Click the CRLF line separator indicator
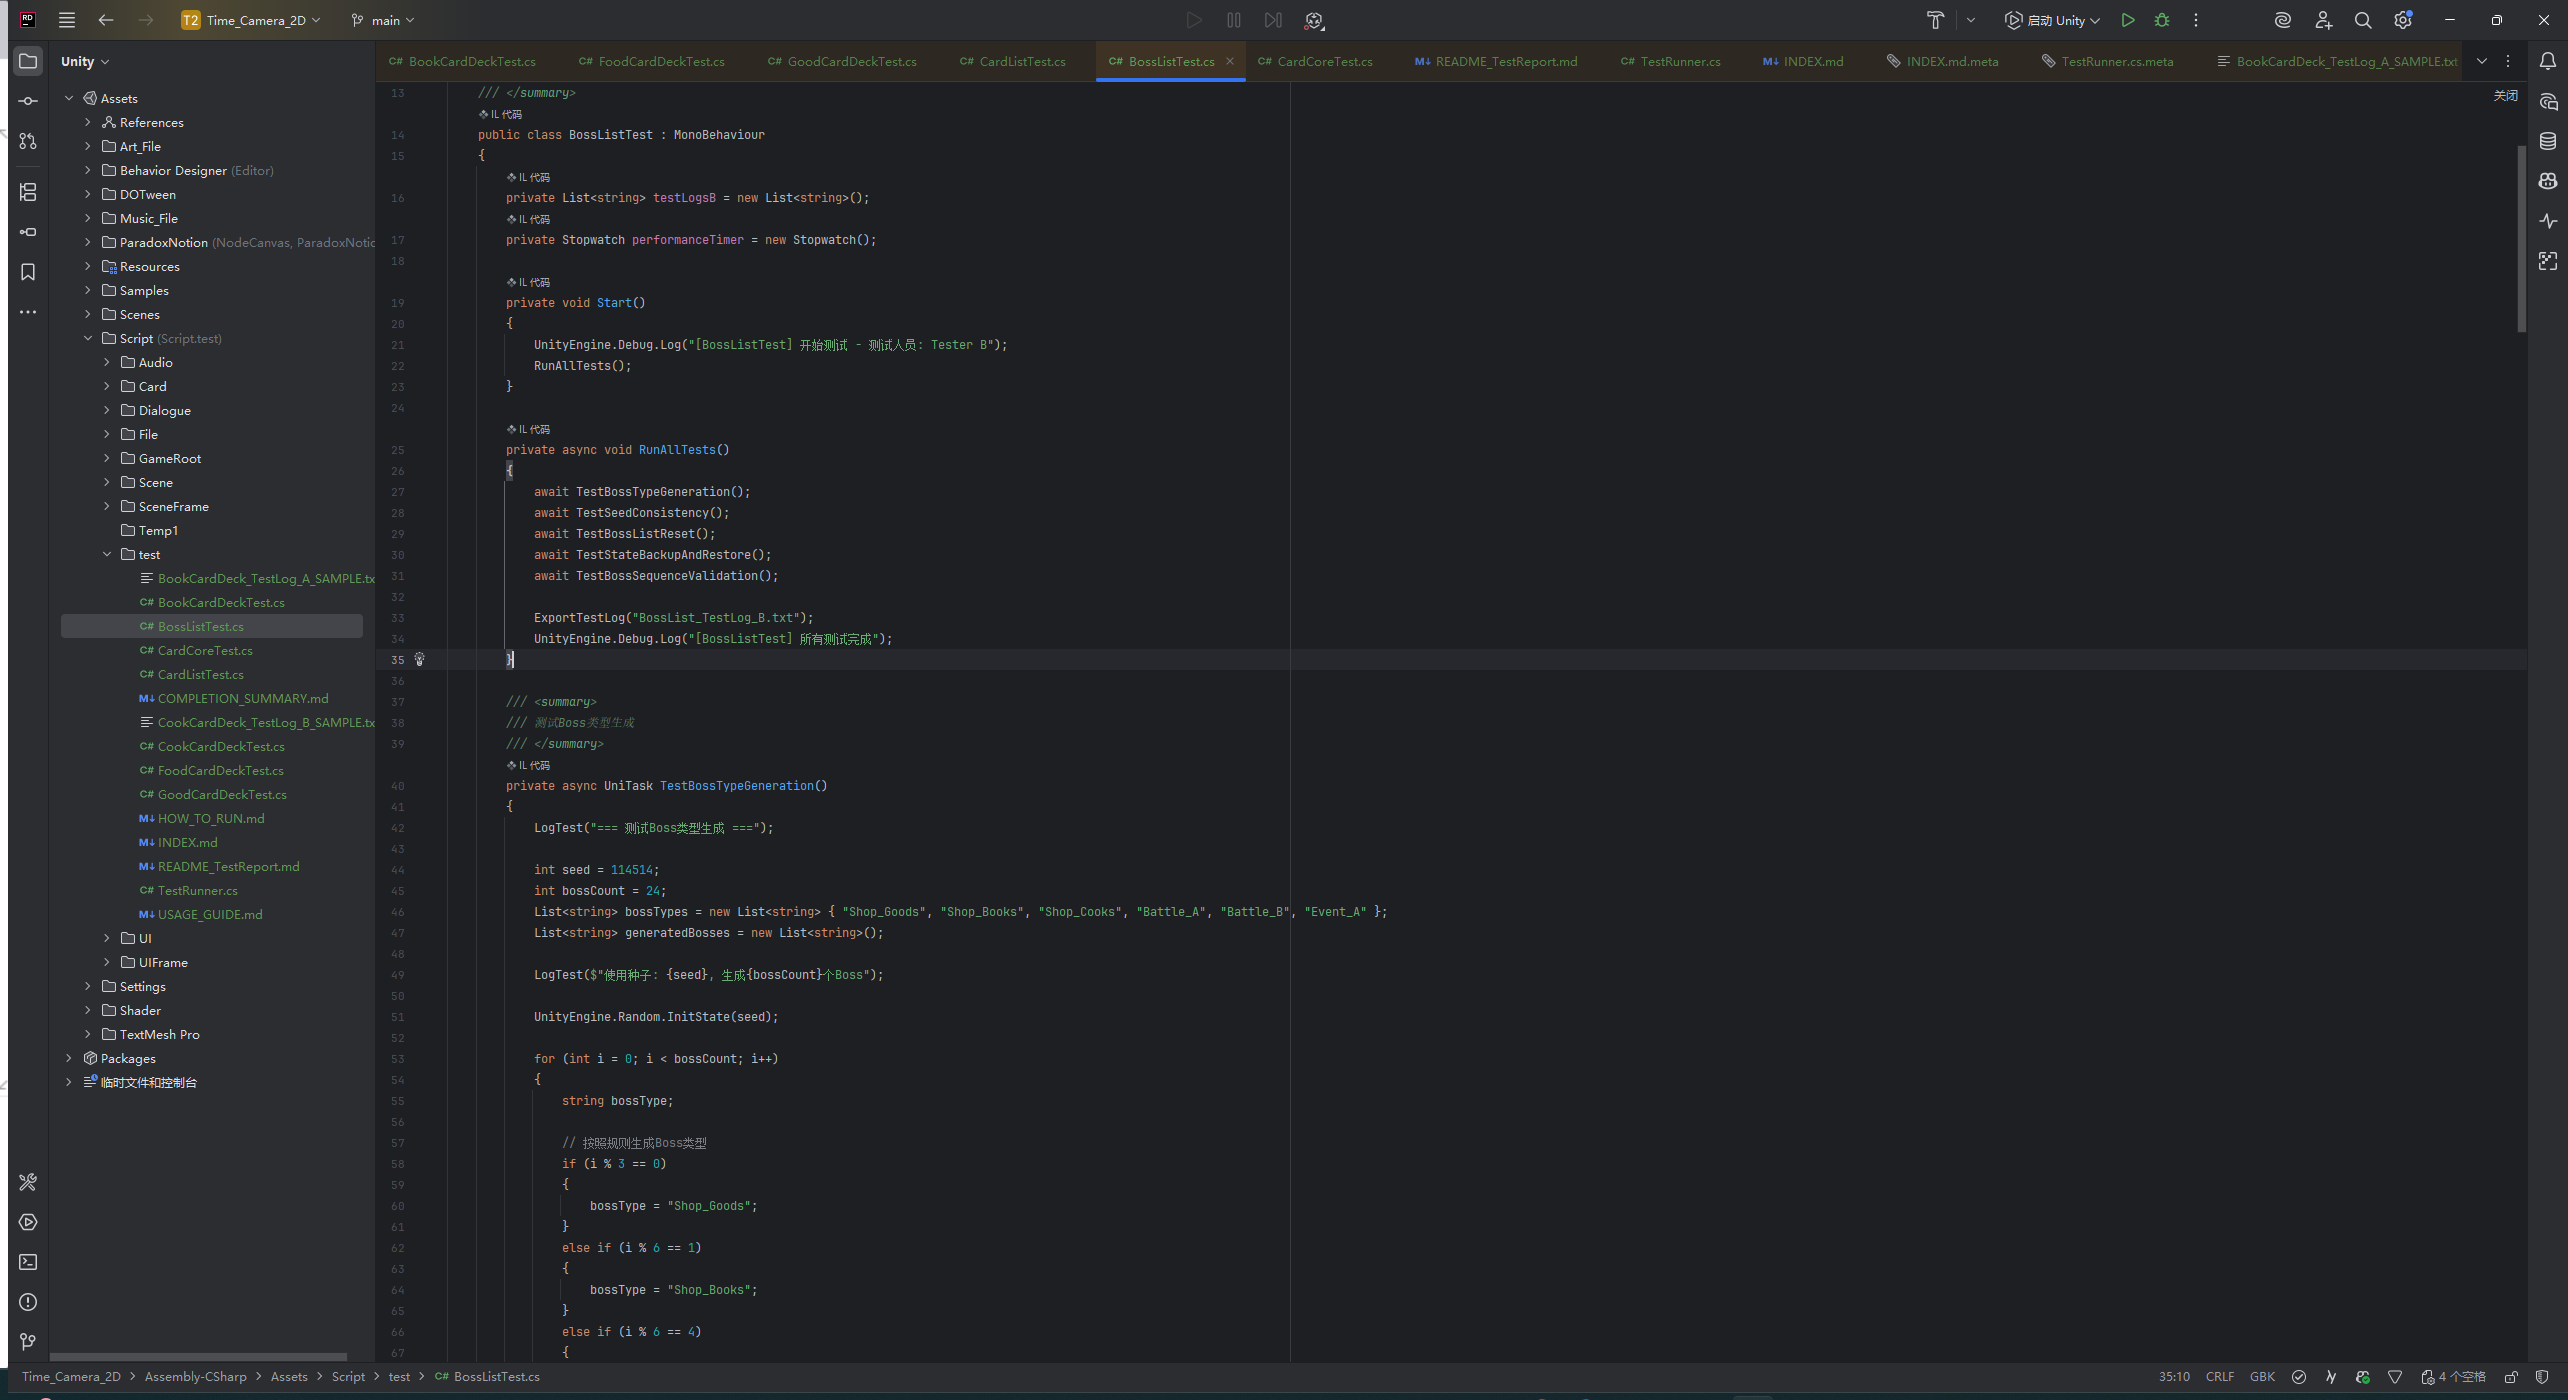 click(2219, 1377)
